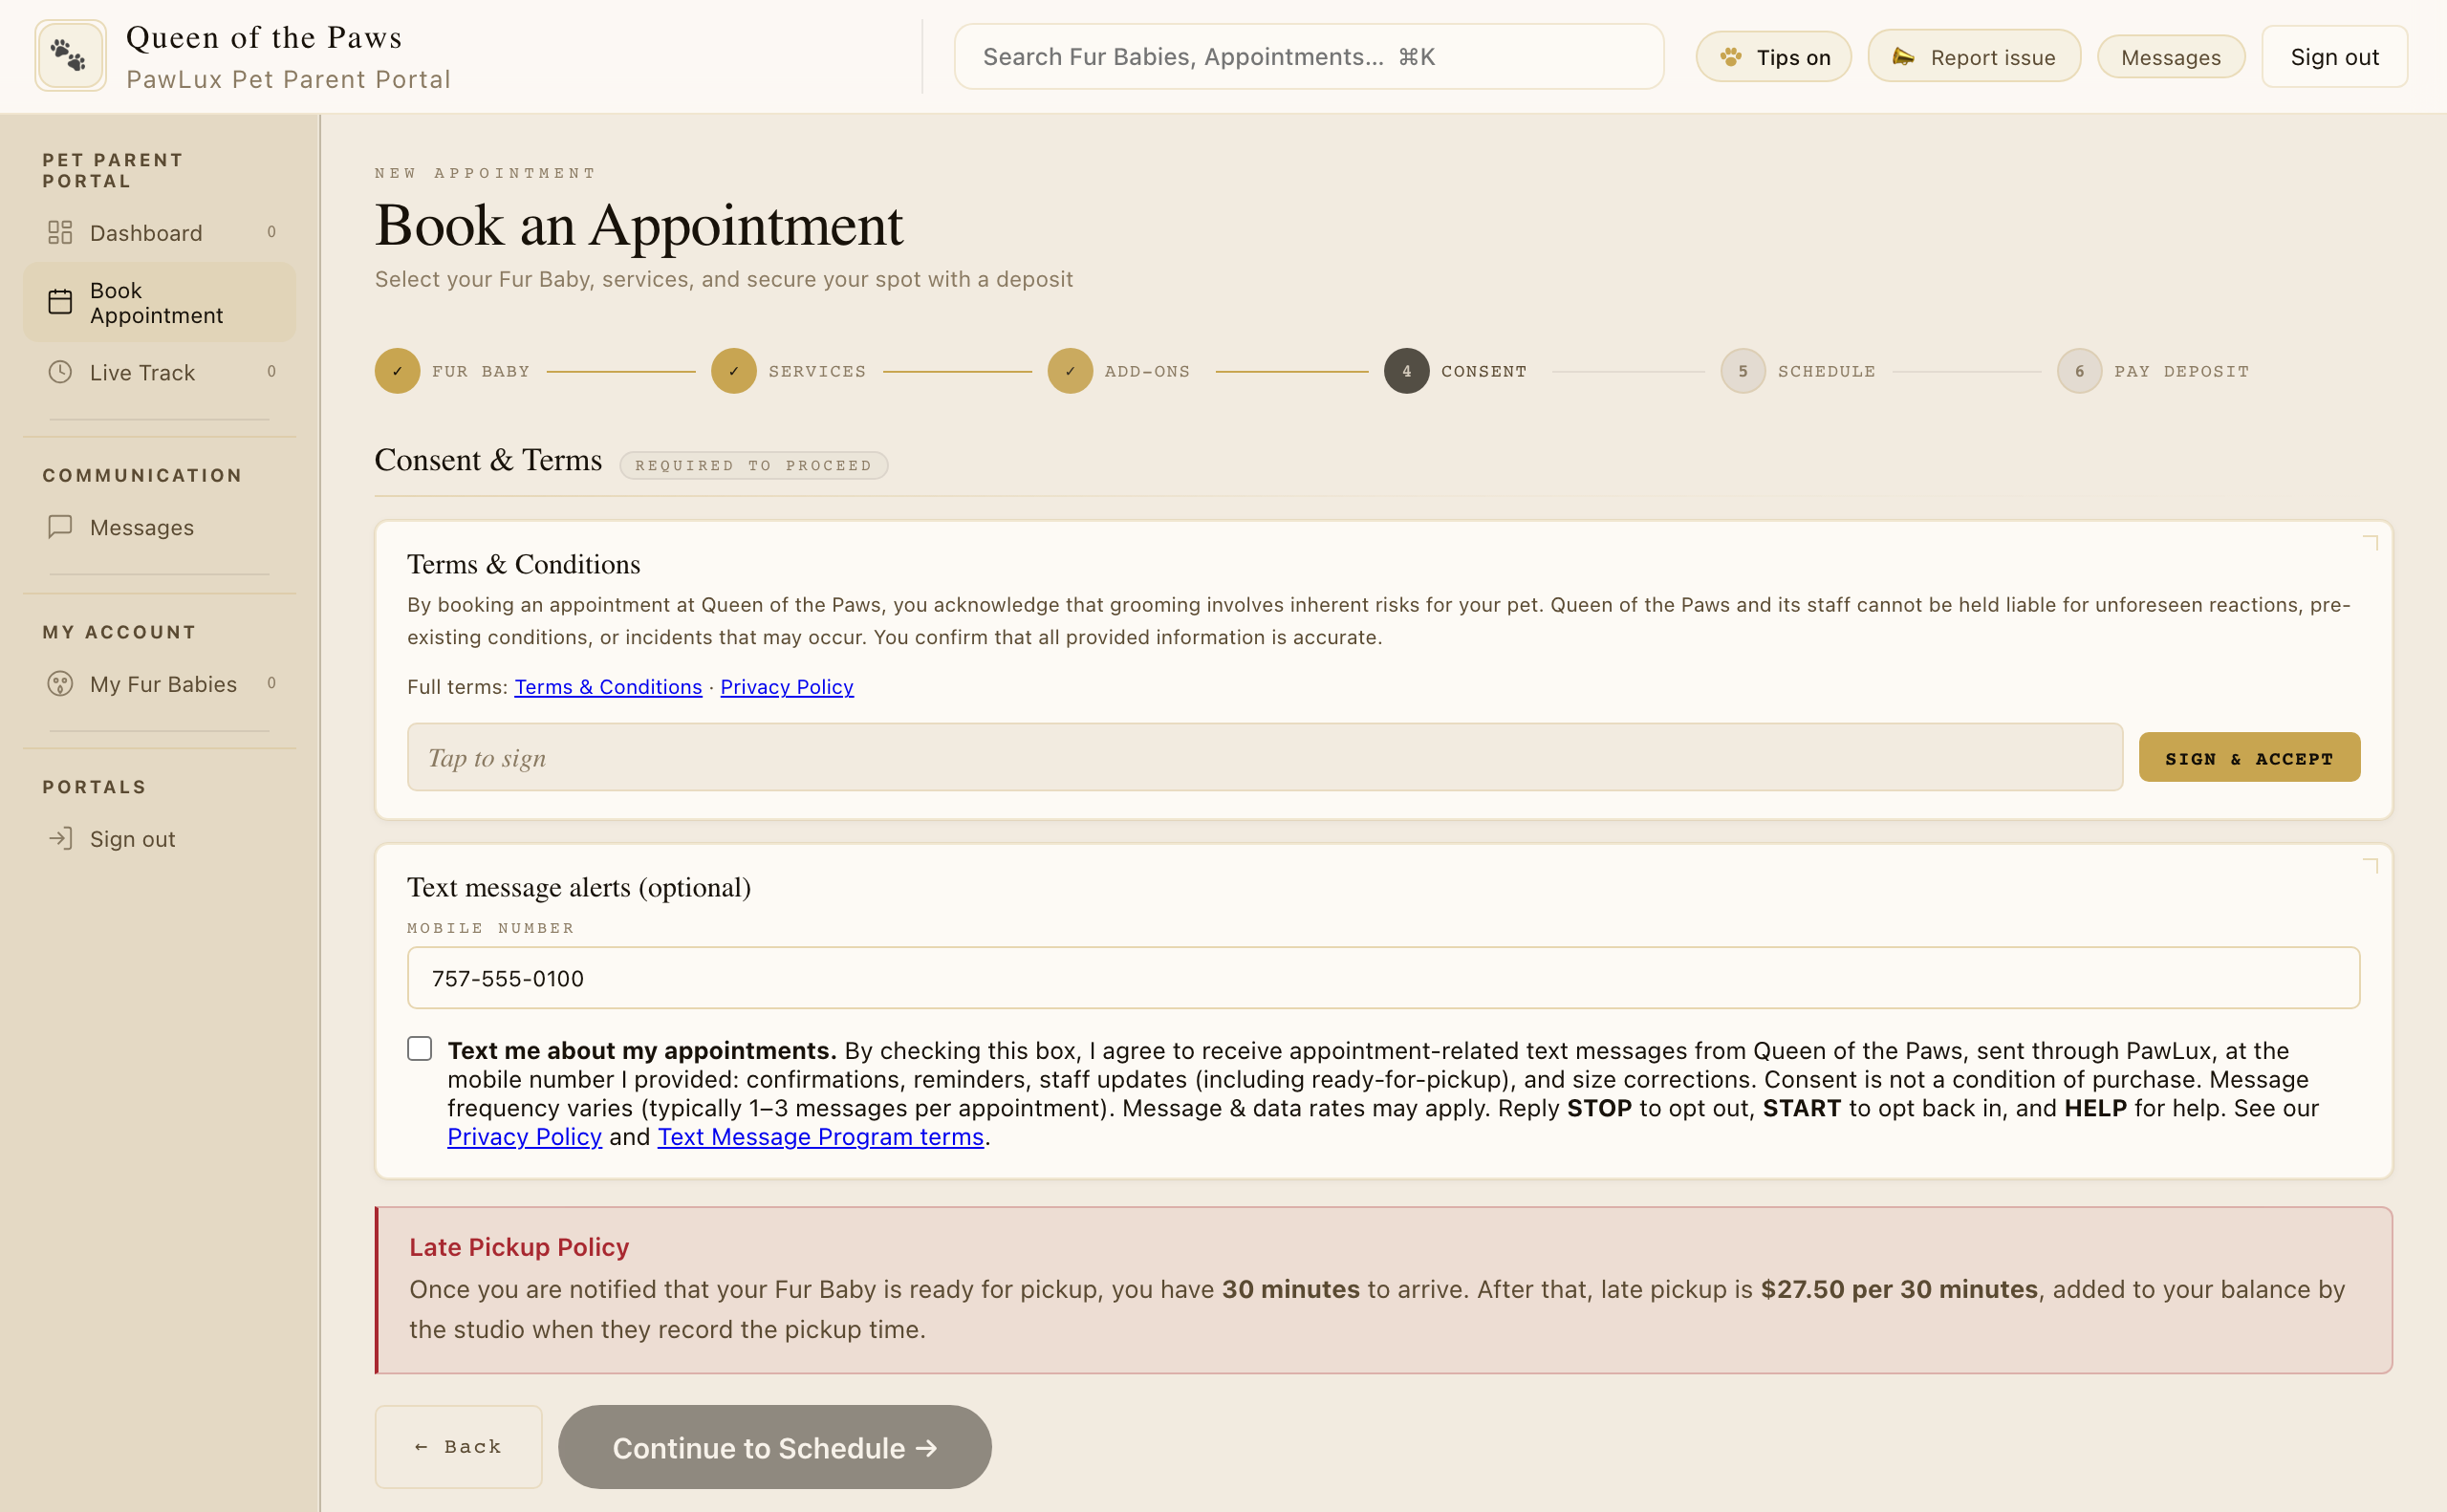Click the Book Appointment calendar icon

point(60,302)
